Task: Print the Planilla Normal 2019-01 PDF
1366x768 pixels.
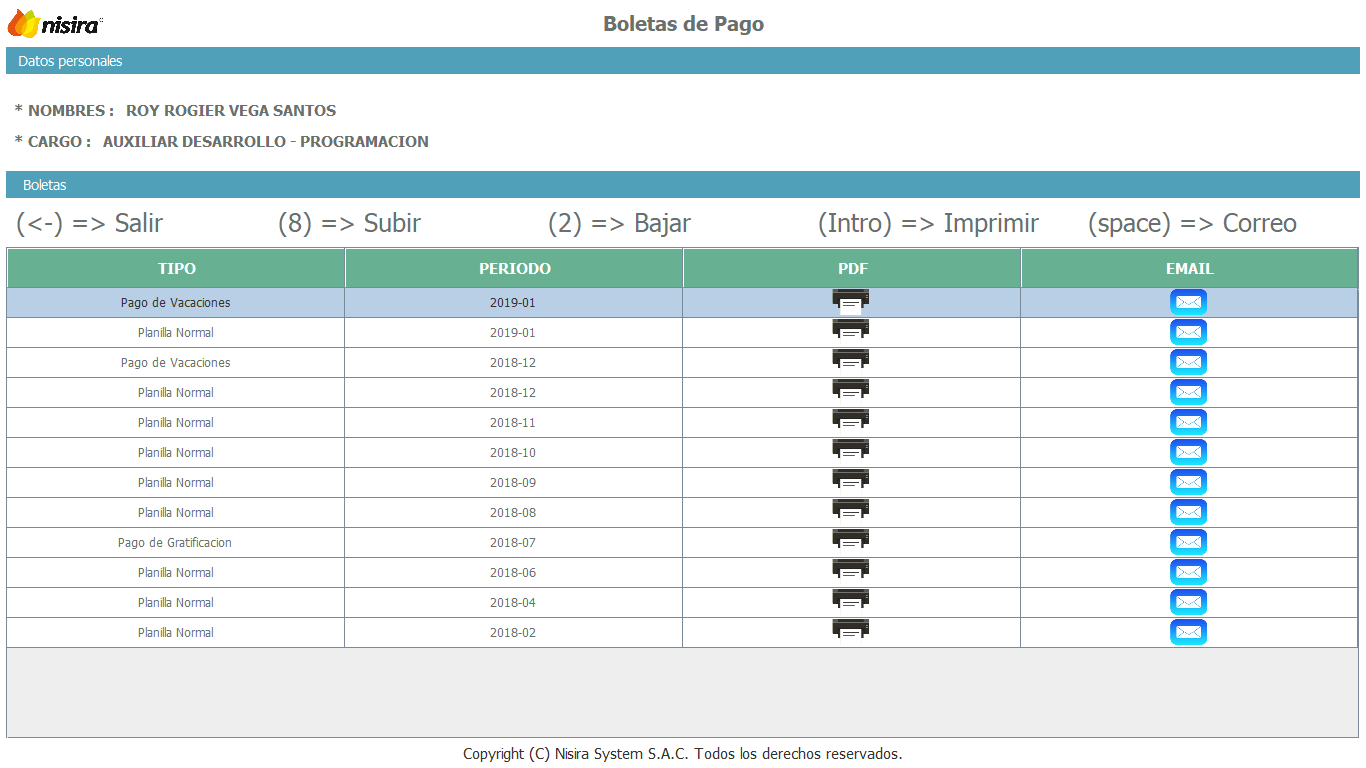Action: (x=851, y=331)
